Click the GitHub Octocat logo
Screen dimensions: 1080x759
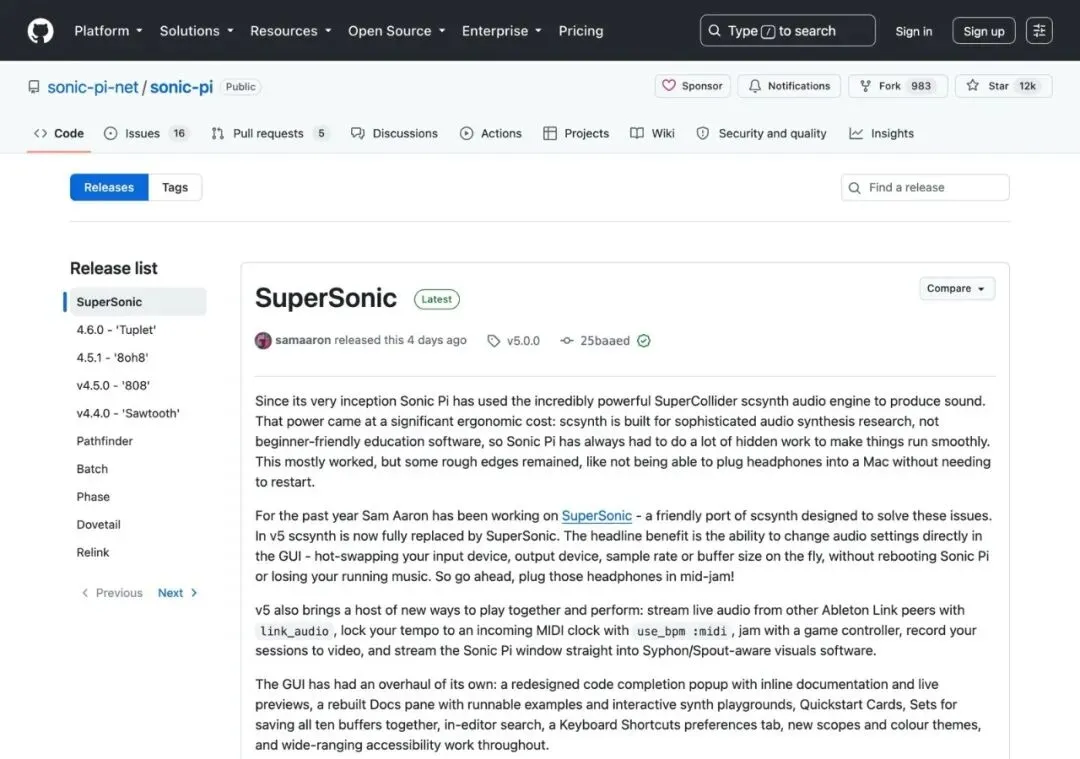(x=41, y=31)
